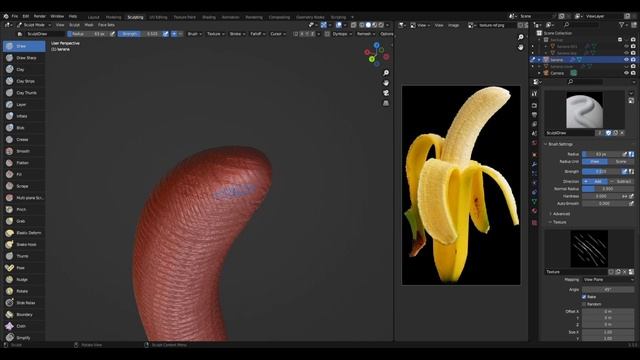Adjust the Strength slider in properties panel

(x=602, y=171)
